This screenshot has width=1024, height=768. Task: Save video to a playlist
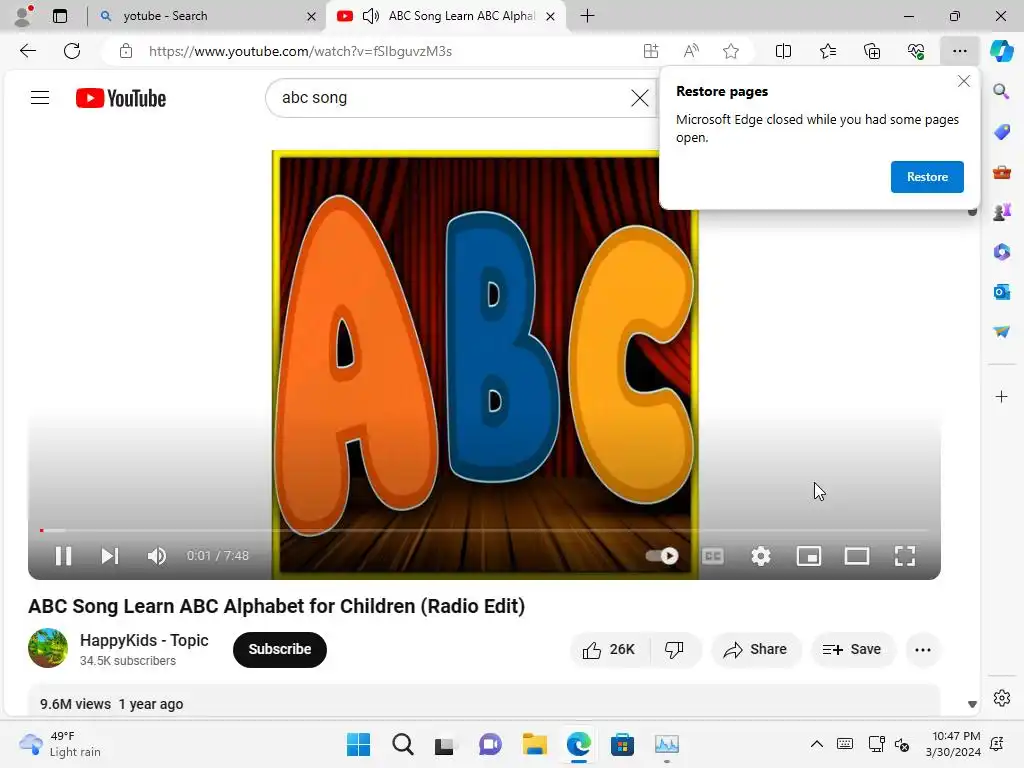852,649
